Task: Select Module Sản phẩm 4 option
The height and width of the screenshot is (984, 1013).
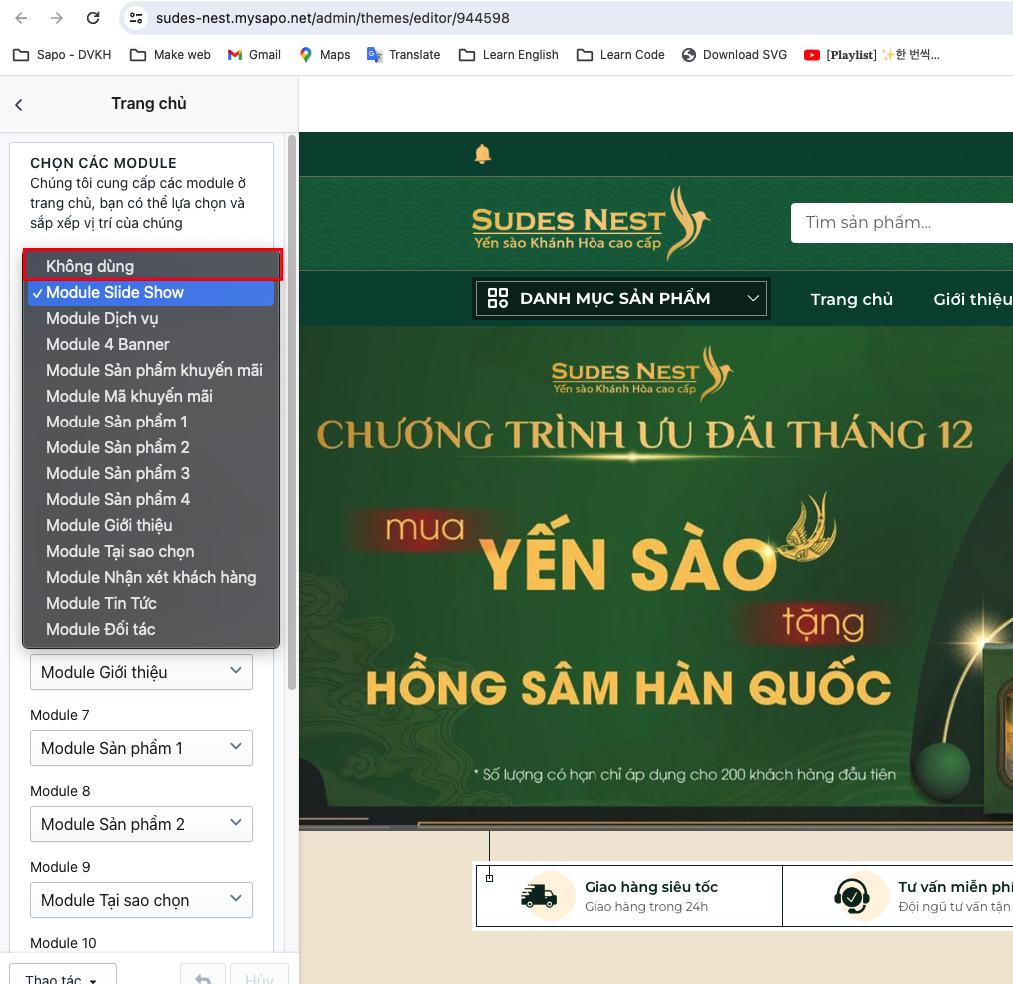Action: [x=151, y=499]
